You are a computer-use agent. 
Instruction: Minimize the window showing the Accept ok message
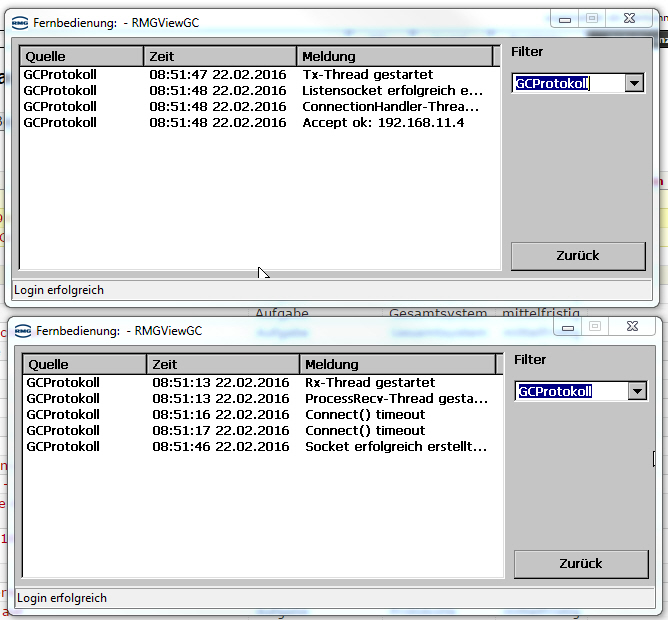tap(566, 19)
